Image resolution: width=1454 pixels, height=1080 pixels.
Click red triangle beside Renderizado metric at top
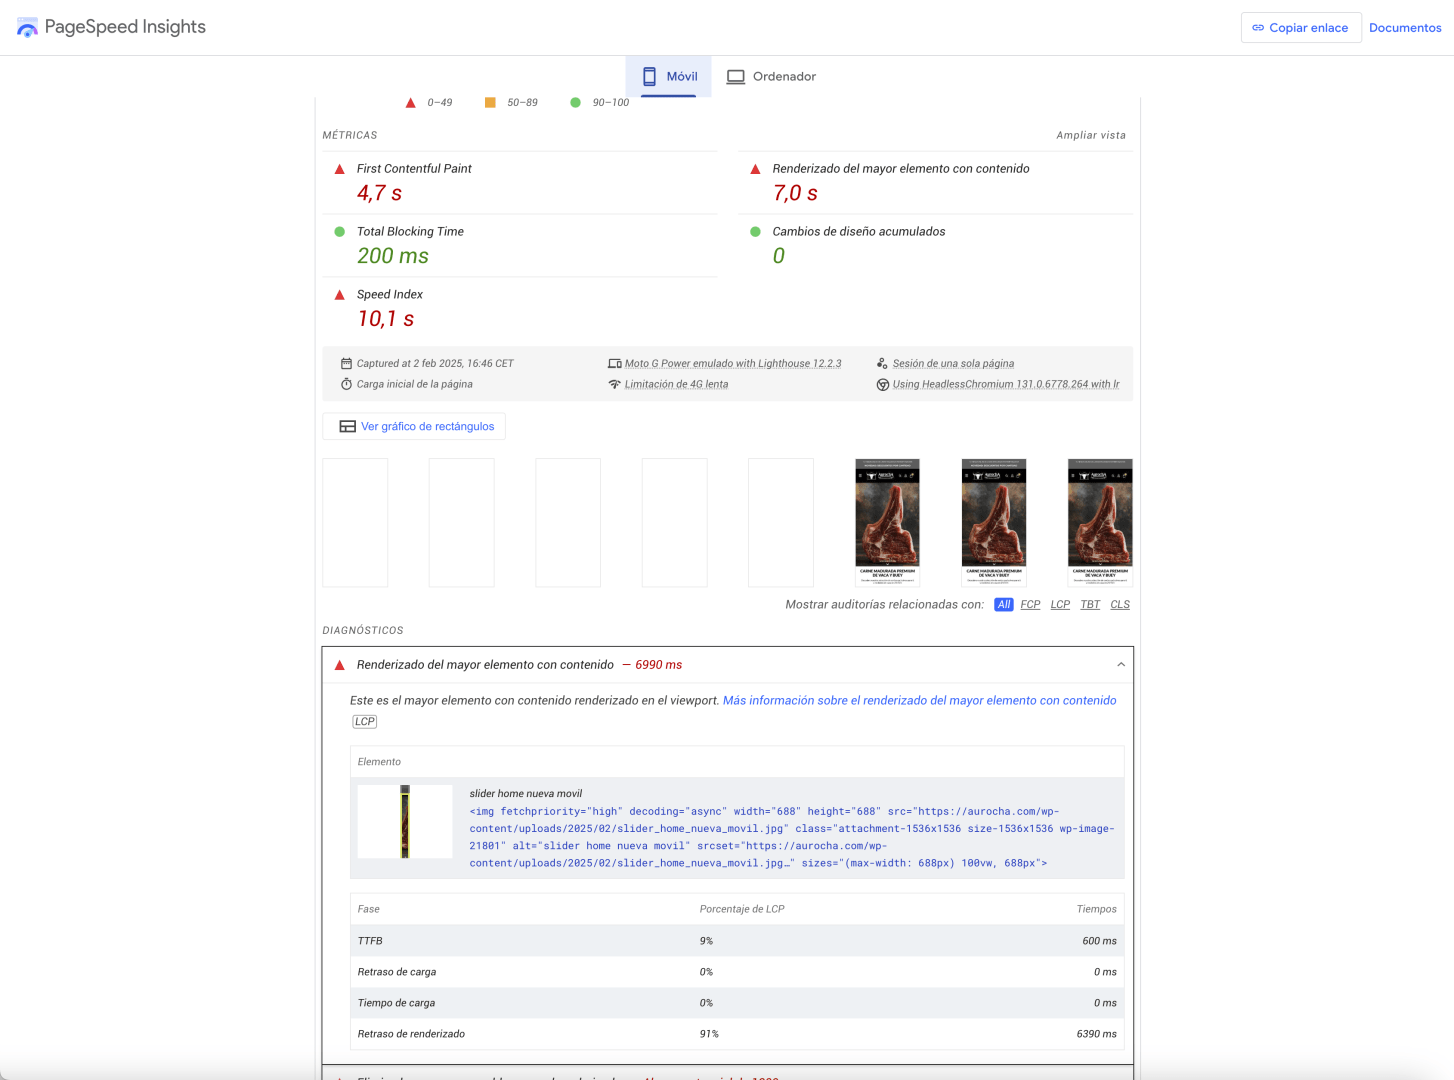tap(755, 169)
